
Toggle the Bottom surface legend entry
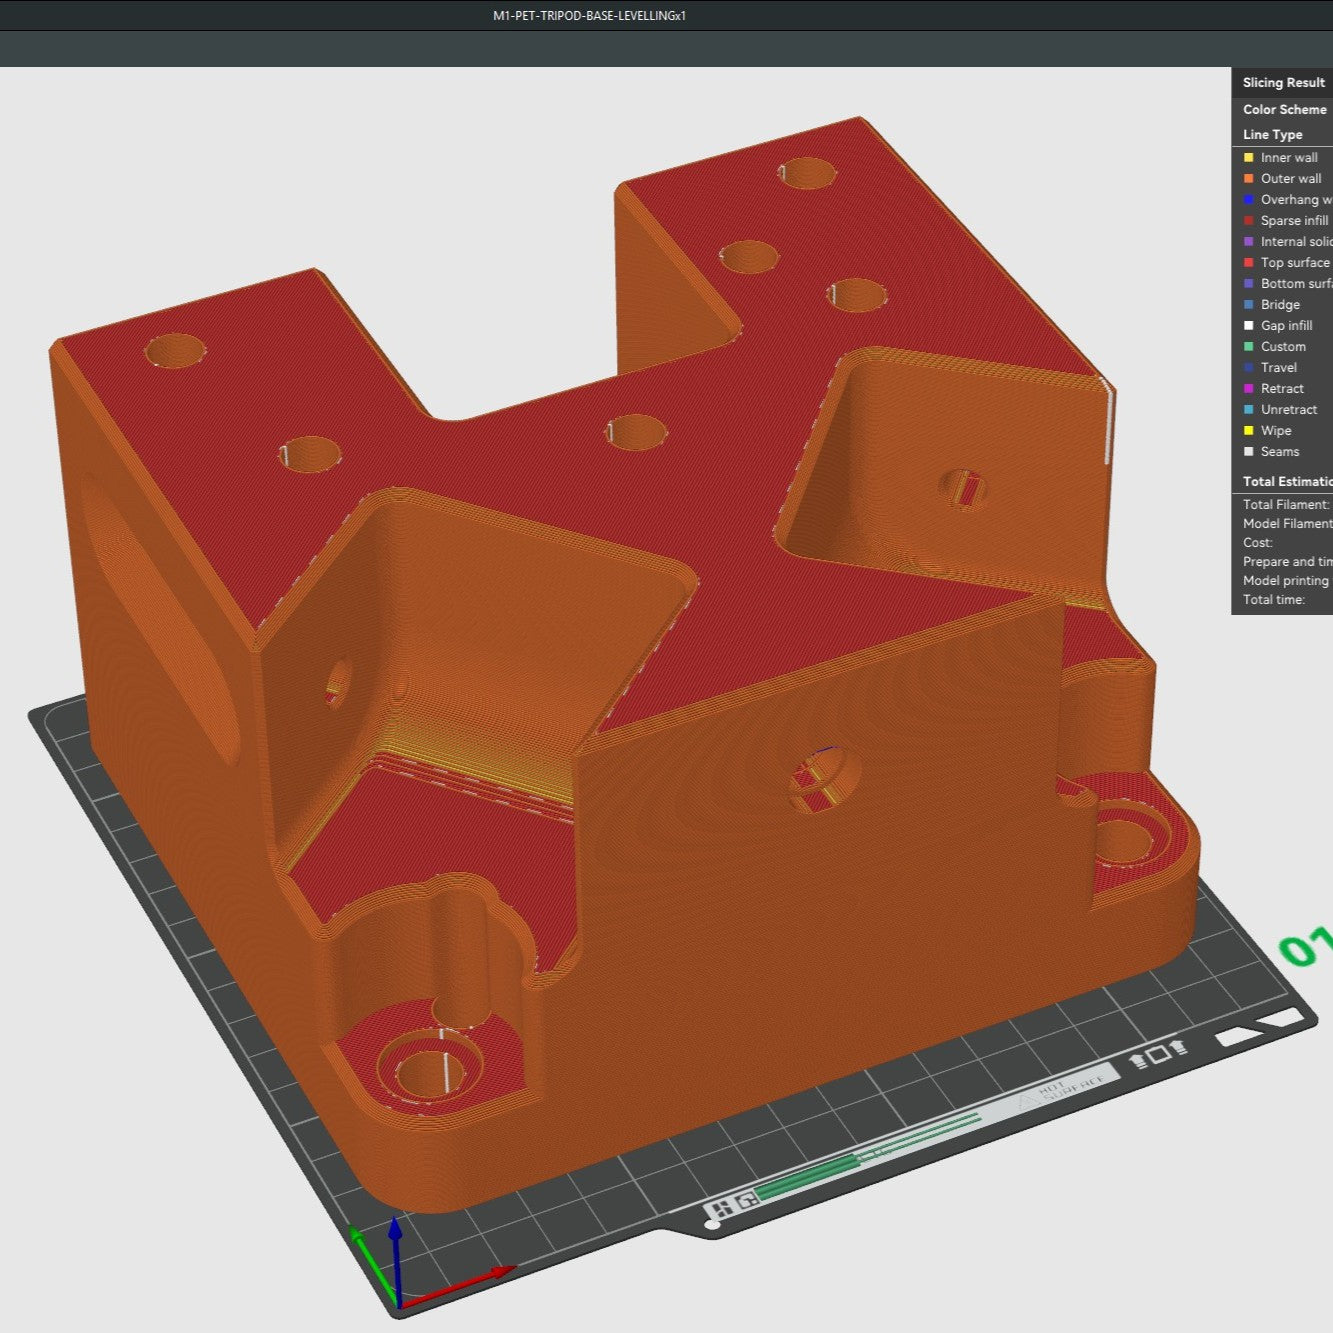[x=1287, y=283]
